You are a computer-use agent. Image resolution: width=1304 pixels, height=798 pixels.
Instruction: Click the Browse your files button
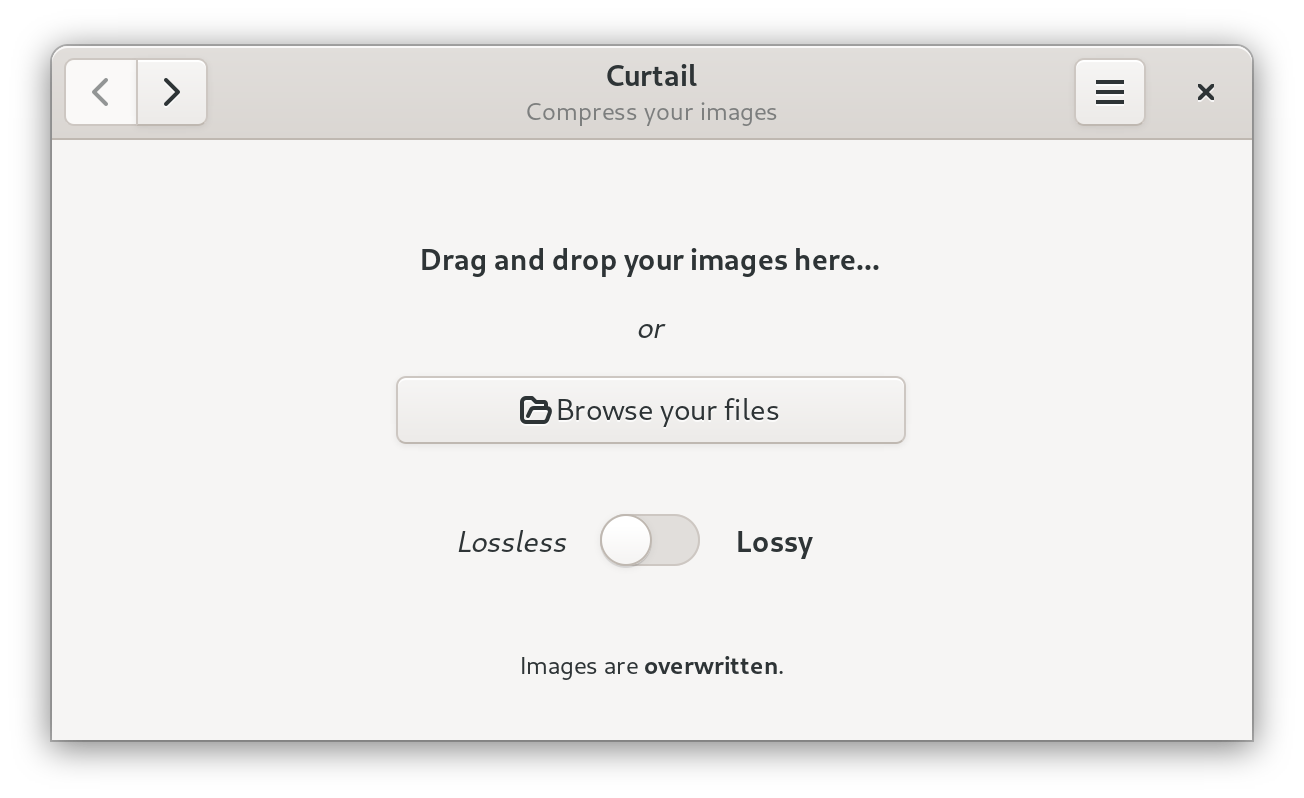pos(651,410)
